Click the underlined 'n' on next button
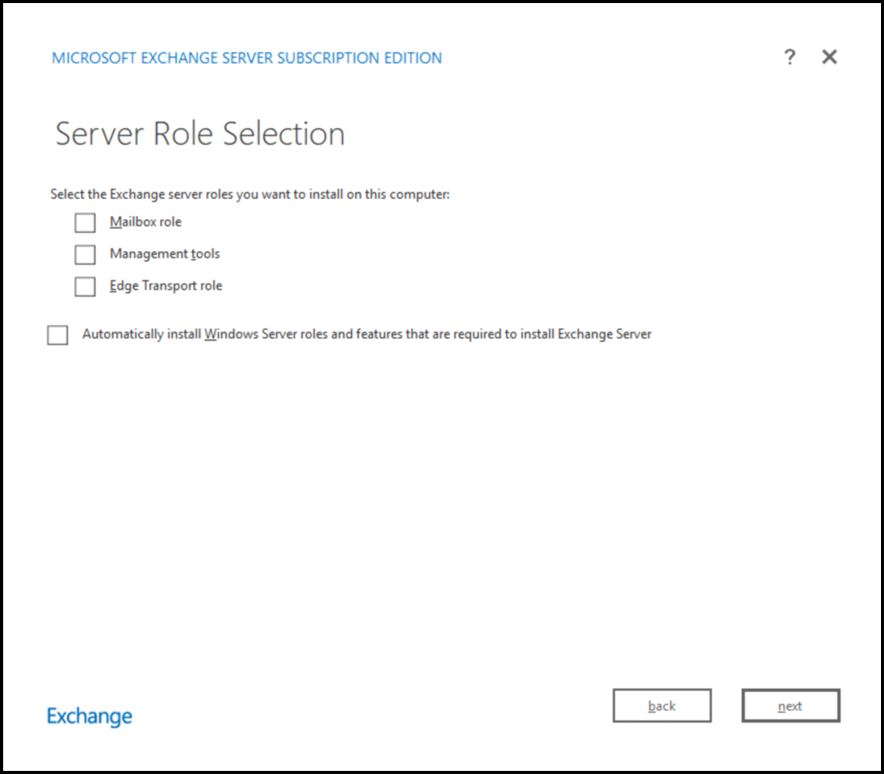 [x=781, y=707]
